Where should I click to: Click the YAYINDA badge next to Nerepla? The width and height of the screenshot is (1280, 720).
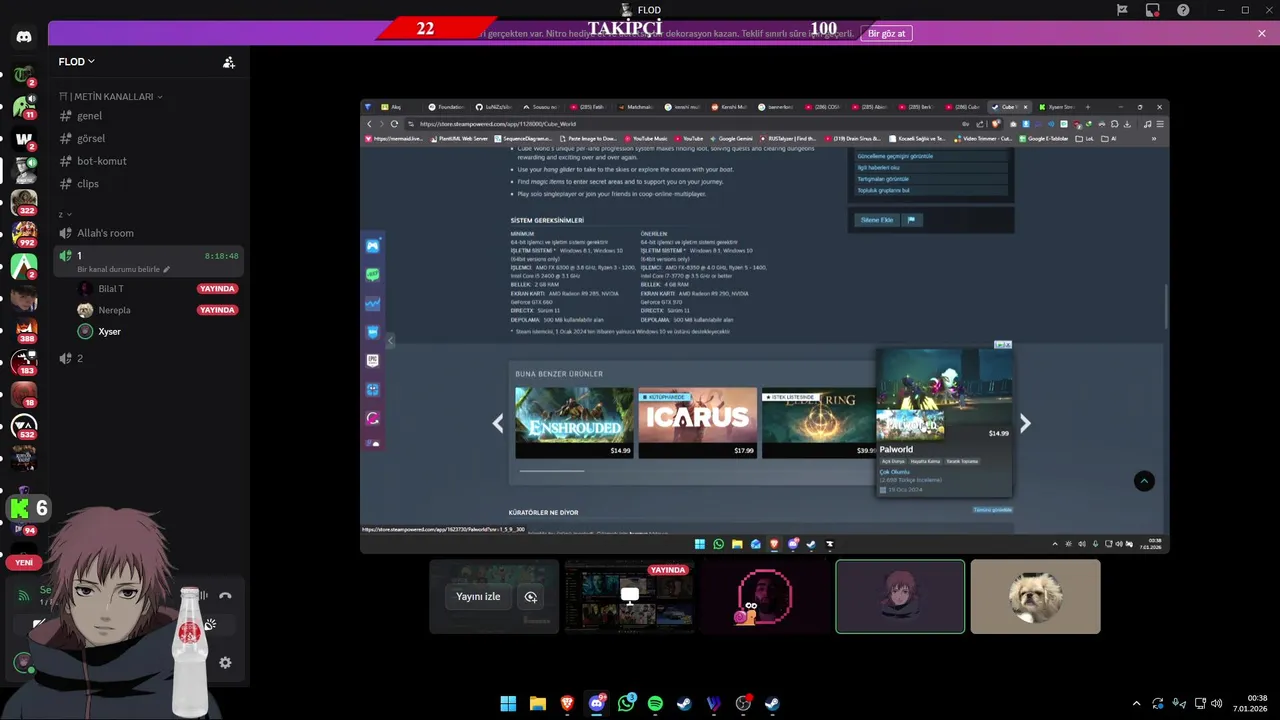(217, 310)
